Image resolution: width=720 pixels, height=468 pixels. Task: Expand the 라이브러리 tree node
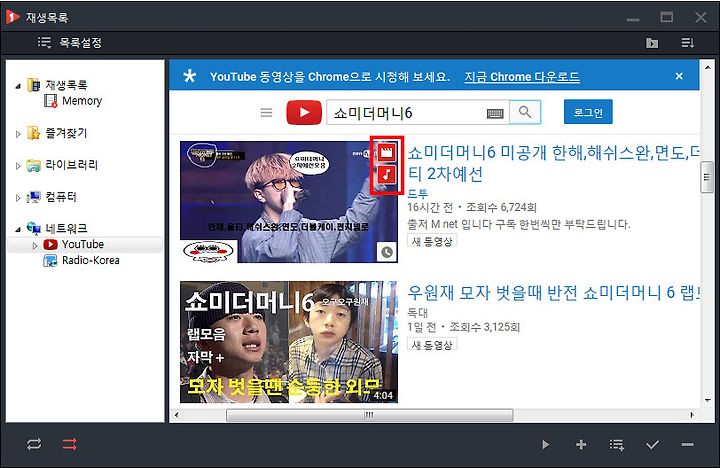[x=18, y=165]
